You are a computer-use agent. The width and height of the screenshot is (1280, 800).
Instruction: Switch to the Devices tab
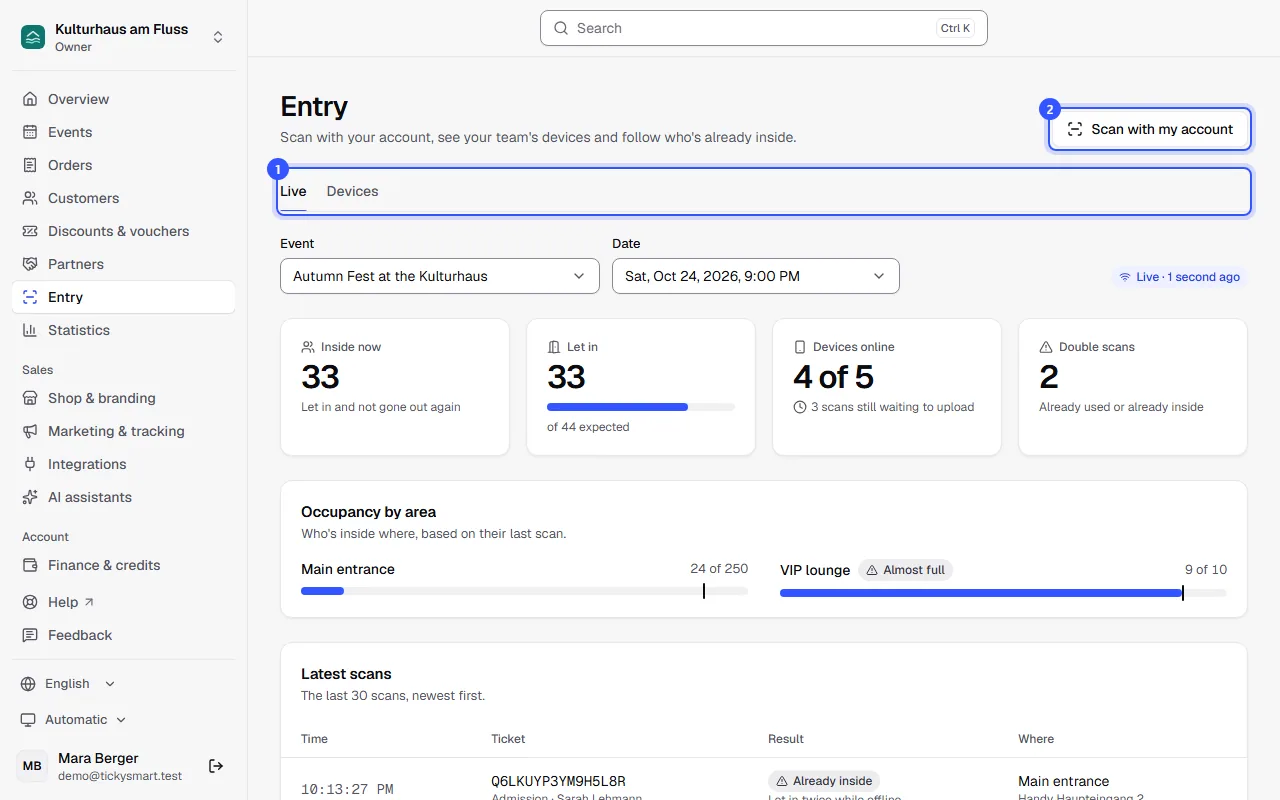(x=352, y=191)
